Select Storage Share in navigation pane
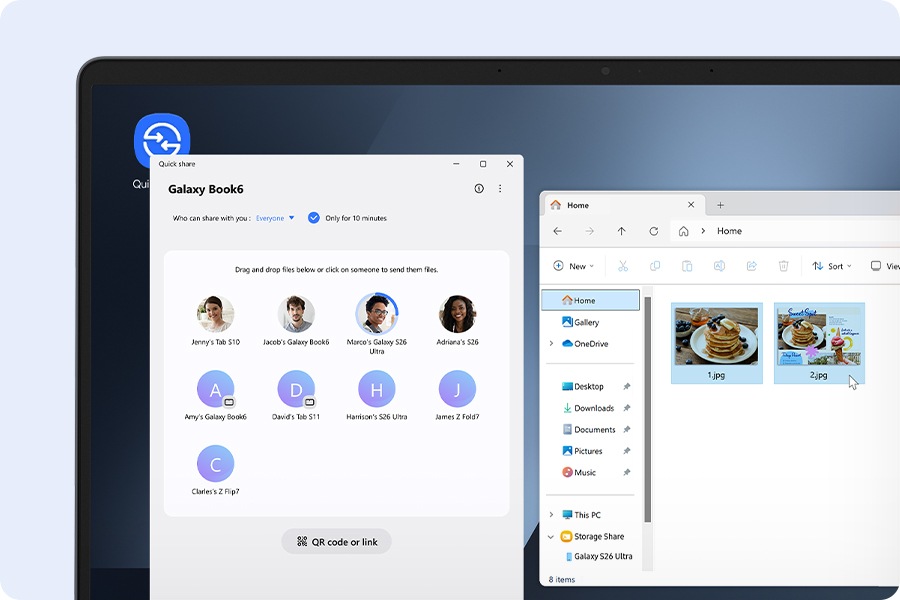 [592, 536]
